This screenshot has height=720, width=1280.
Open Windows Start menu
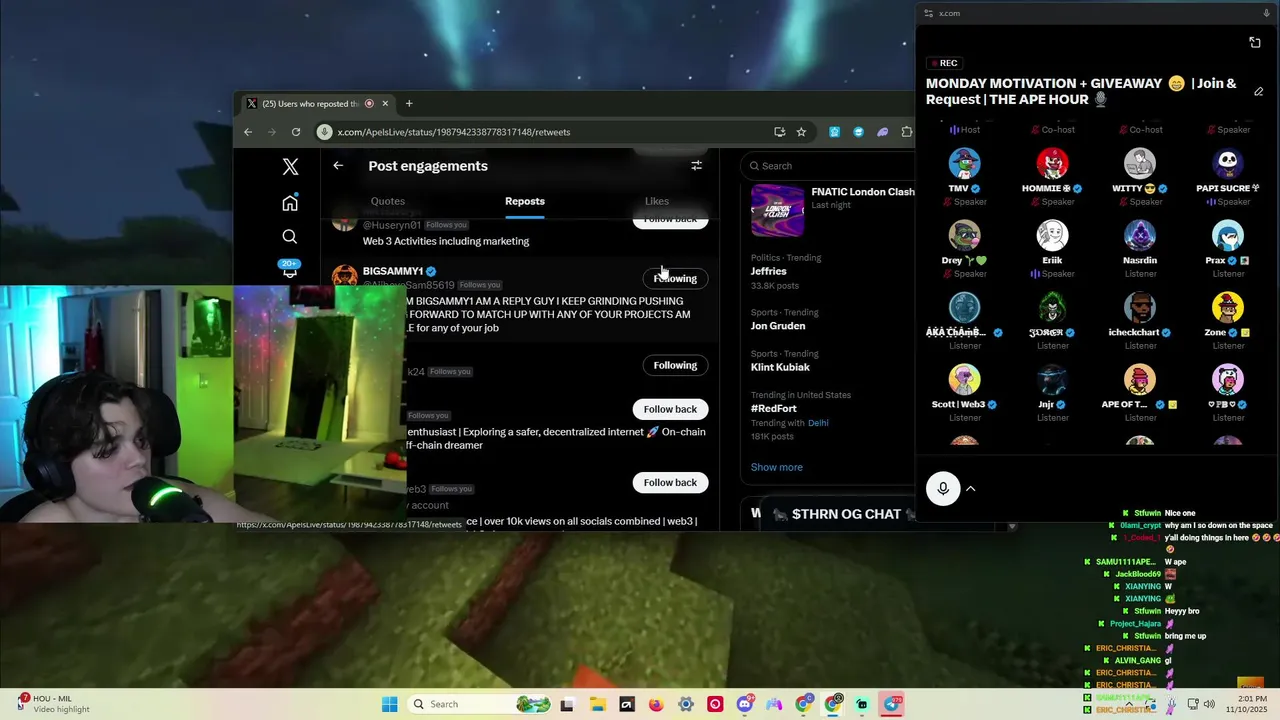389,704
